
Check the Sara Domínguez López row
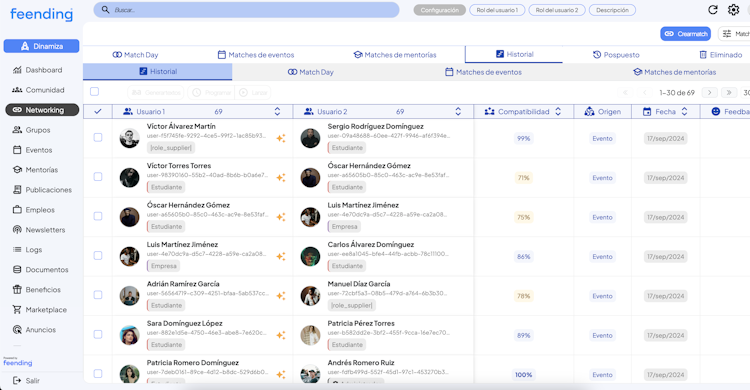coord(98,334)
